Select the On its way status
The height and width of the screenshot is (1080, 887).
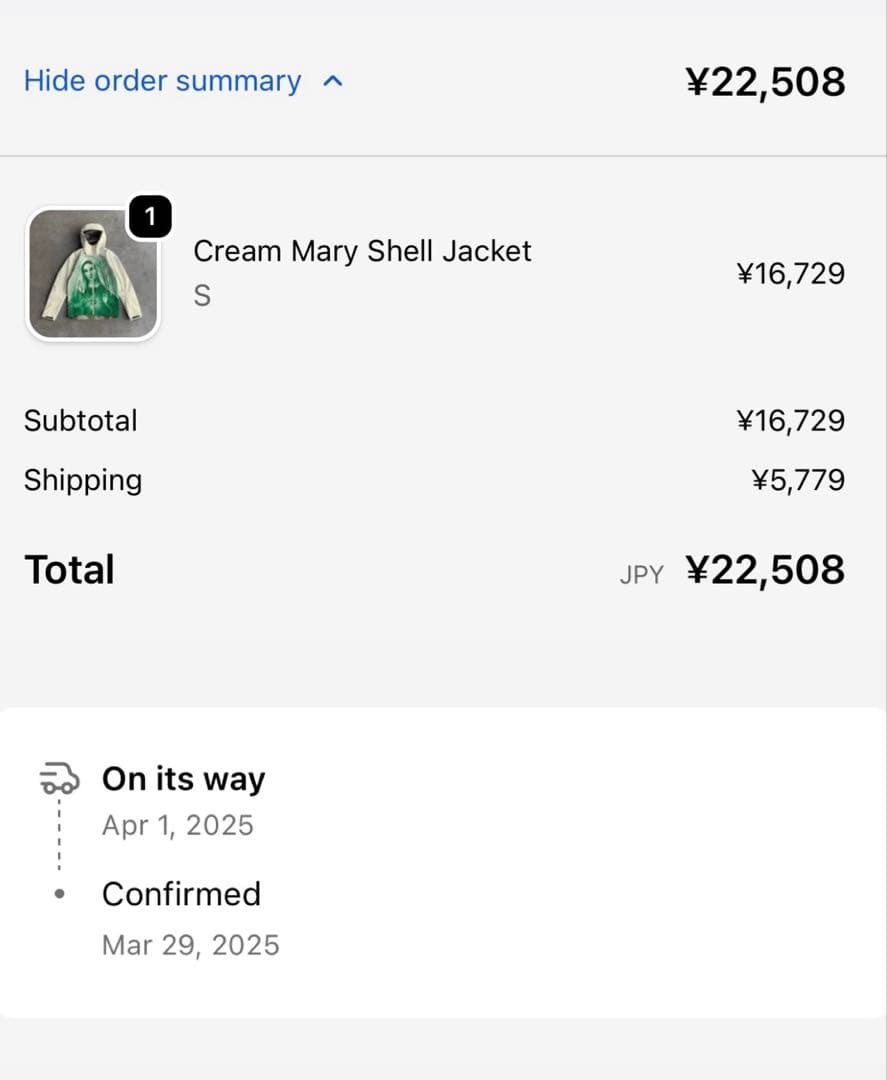(x=183, y=779)
